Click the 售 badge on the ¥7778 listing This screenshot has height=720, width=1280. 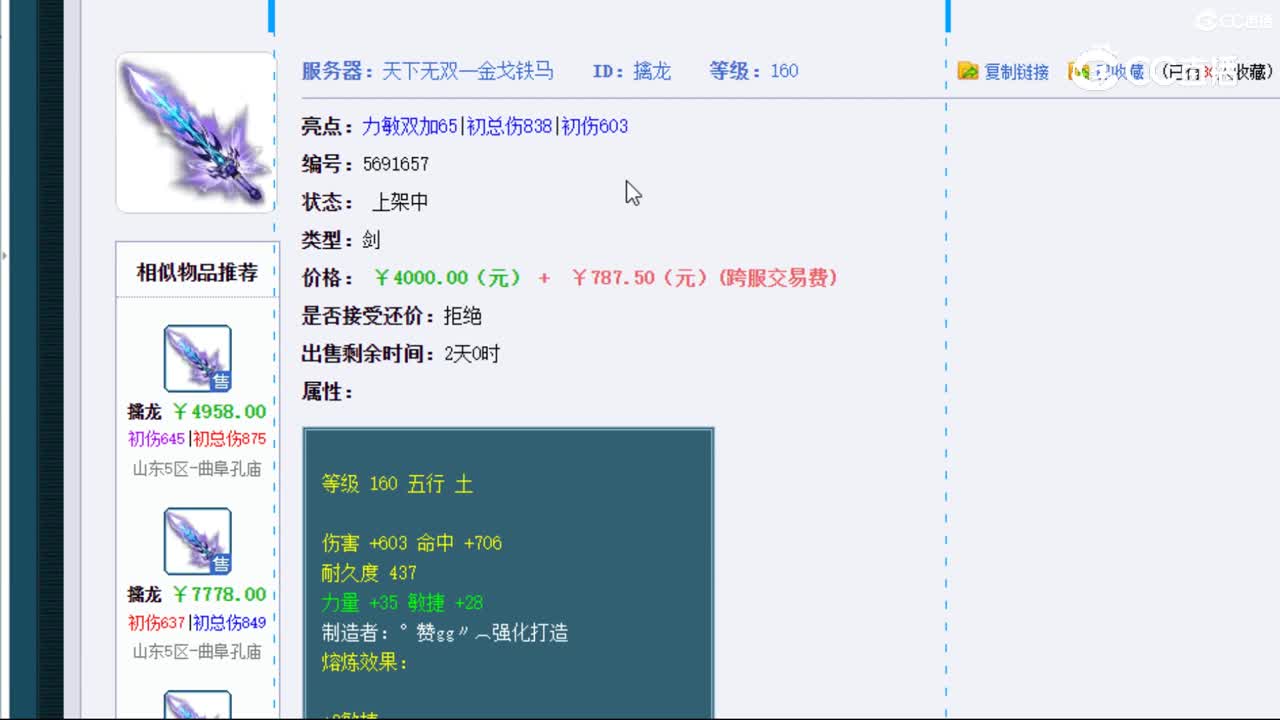click(219, 563)
